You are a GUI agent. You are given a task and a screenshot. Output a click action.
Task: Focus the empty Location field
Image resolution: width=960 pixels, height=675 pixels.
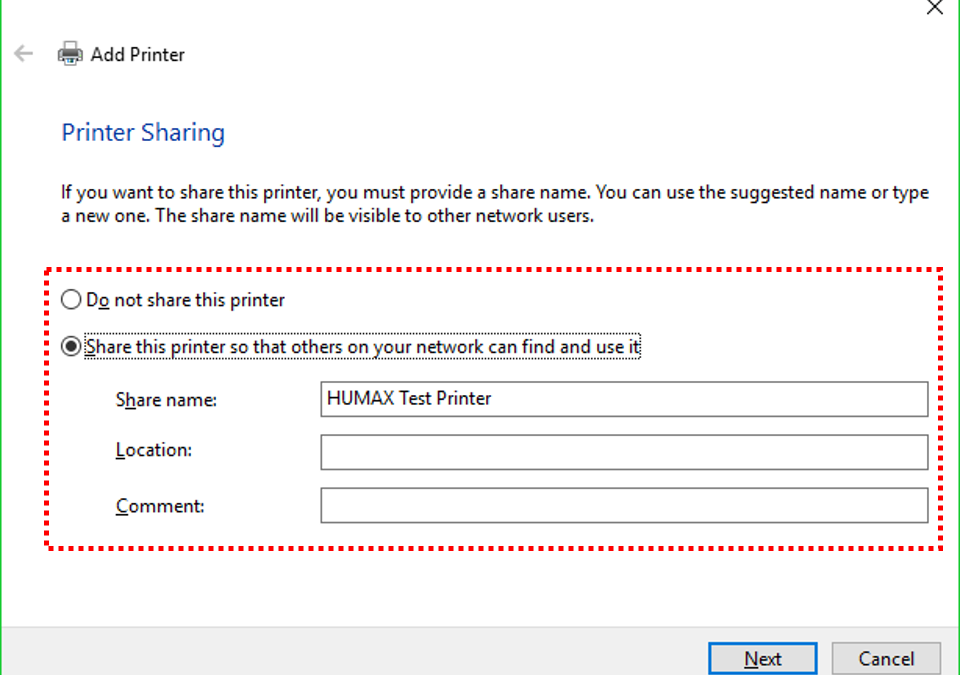(x=624, y=452)
